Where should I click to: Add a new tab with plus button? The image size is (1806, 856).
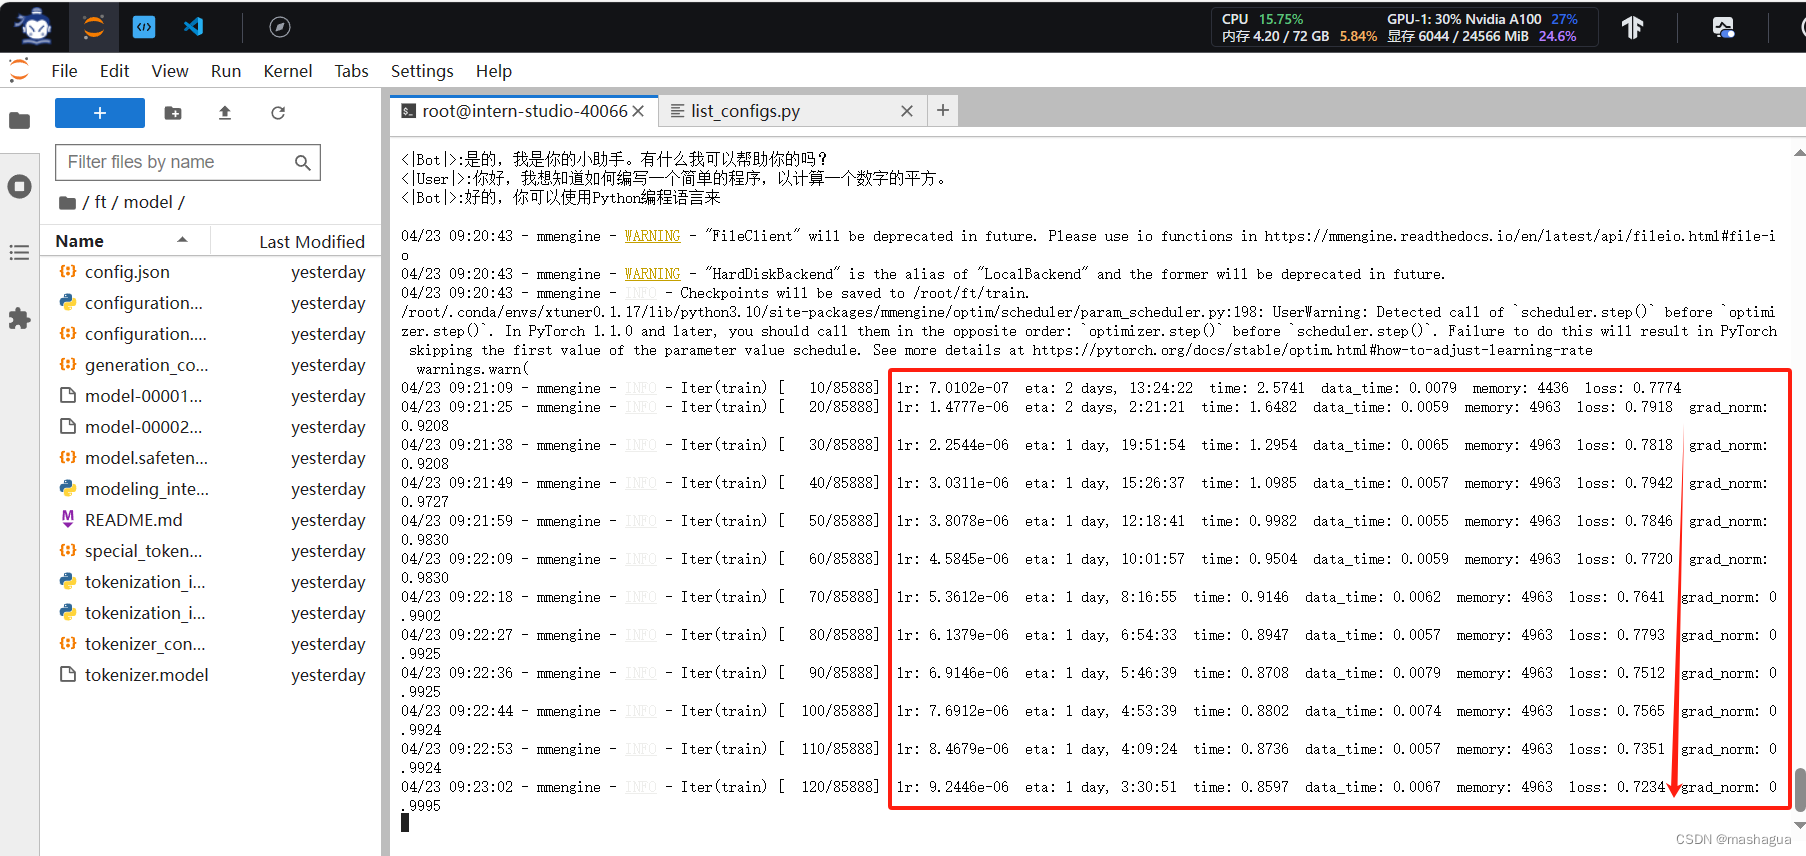(943, 110)
